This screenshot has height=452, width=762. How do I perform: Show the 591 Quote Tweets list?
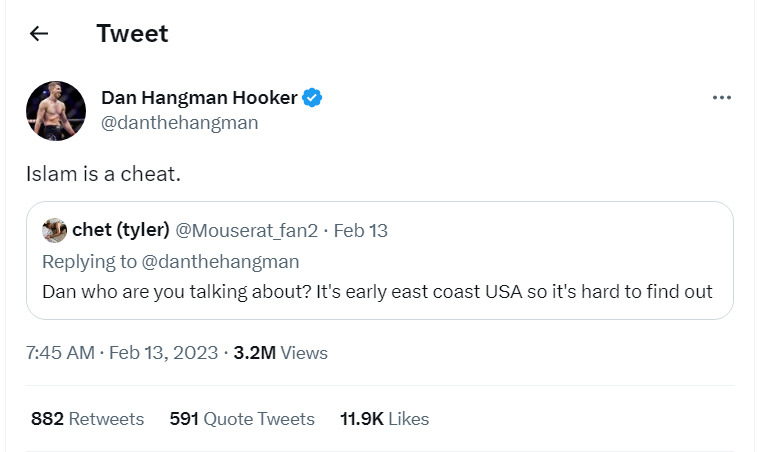tap(242, 418)
